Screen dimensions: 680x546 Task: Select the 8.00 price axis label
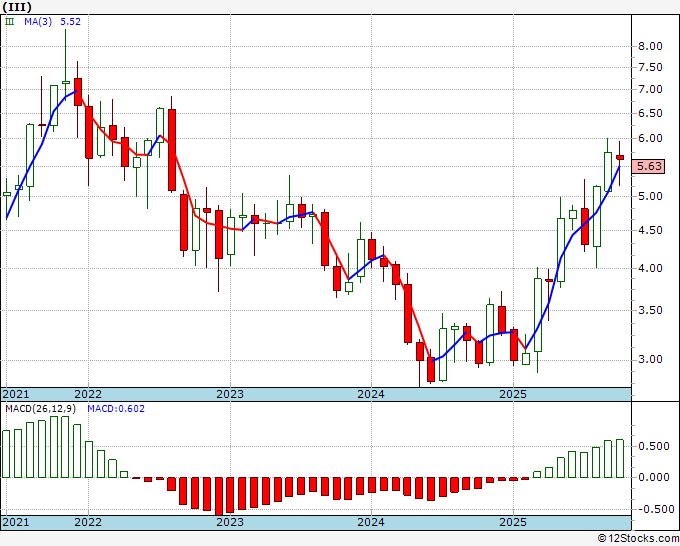pos(650,46)
